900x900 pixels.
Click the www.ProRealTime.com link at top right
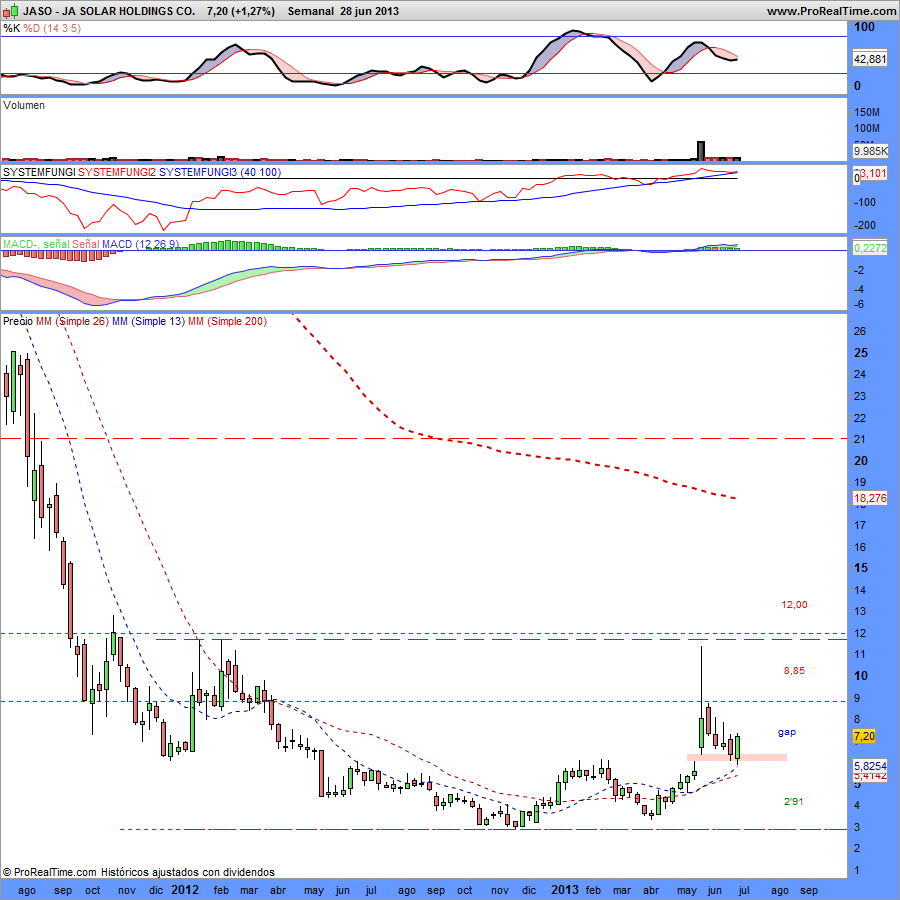click(831, 11)
